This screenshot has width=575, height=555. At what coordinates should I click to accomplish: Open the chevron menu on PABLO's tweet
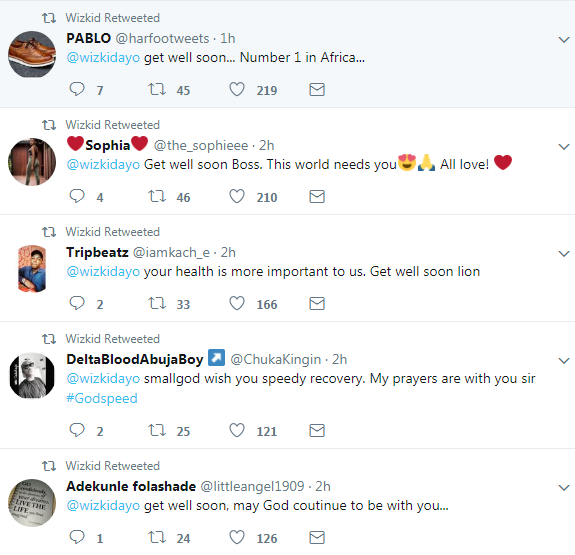(564, 39)
